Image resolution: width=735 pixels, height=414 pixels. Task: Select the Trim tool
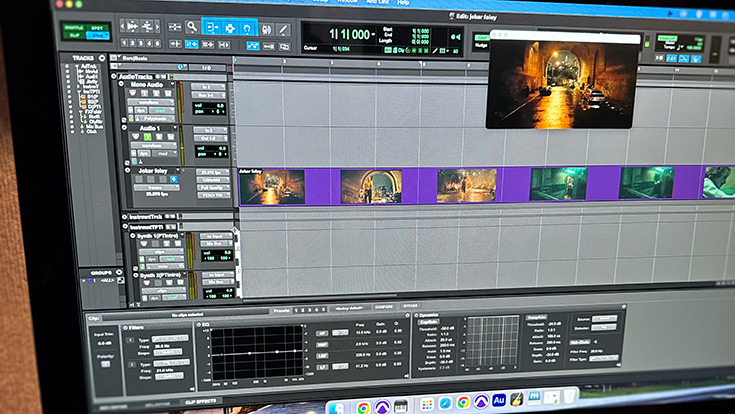tap(212, 28)
